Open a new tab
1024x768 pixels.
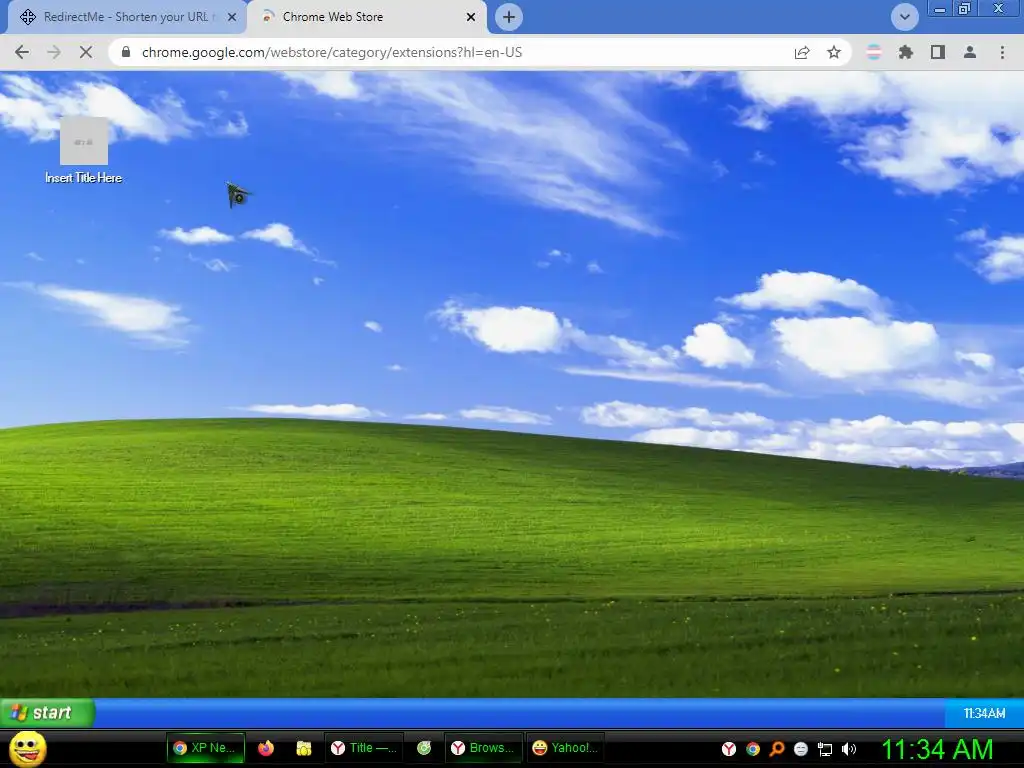click(509, 17)
